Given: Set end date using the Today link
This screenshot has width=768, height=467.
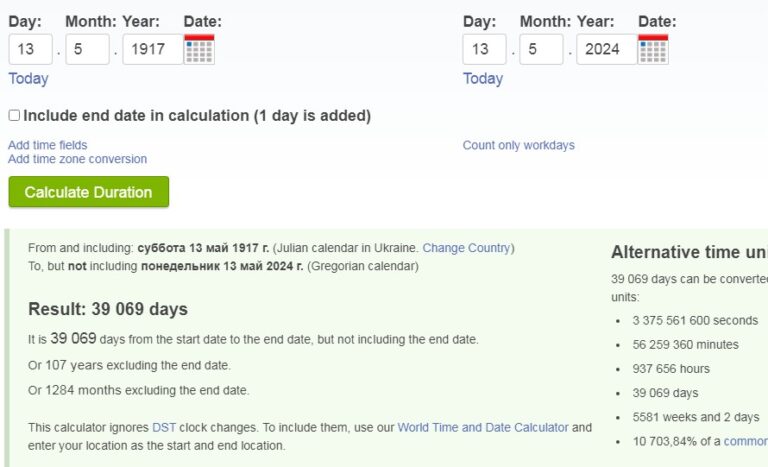Looking at the screenshot, I should (483, 78).
